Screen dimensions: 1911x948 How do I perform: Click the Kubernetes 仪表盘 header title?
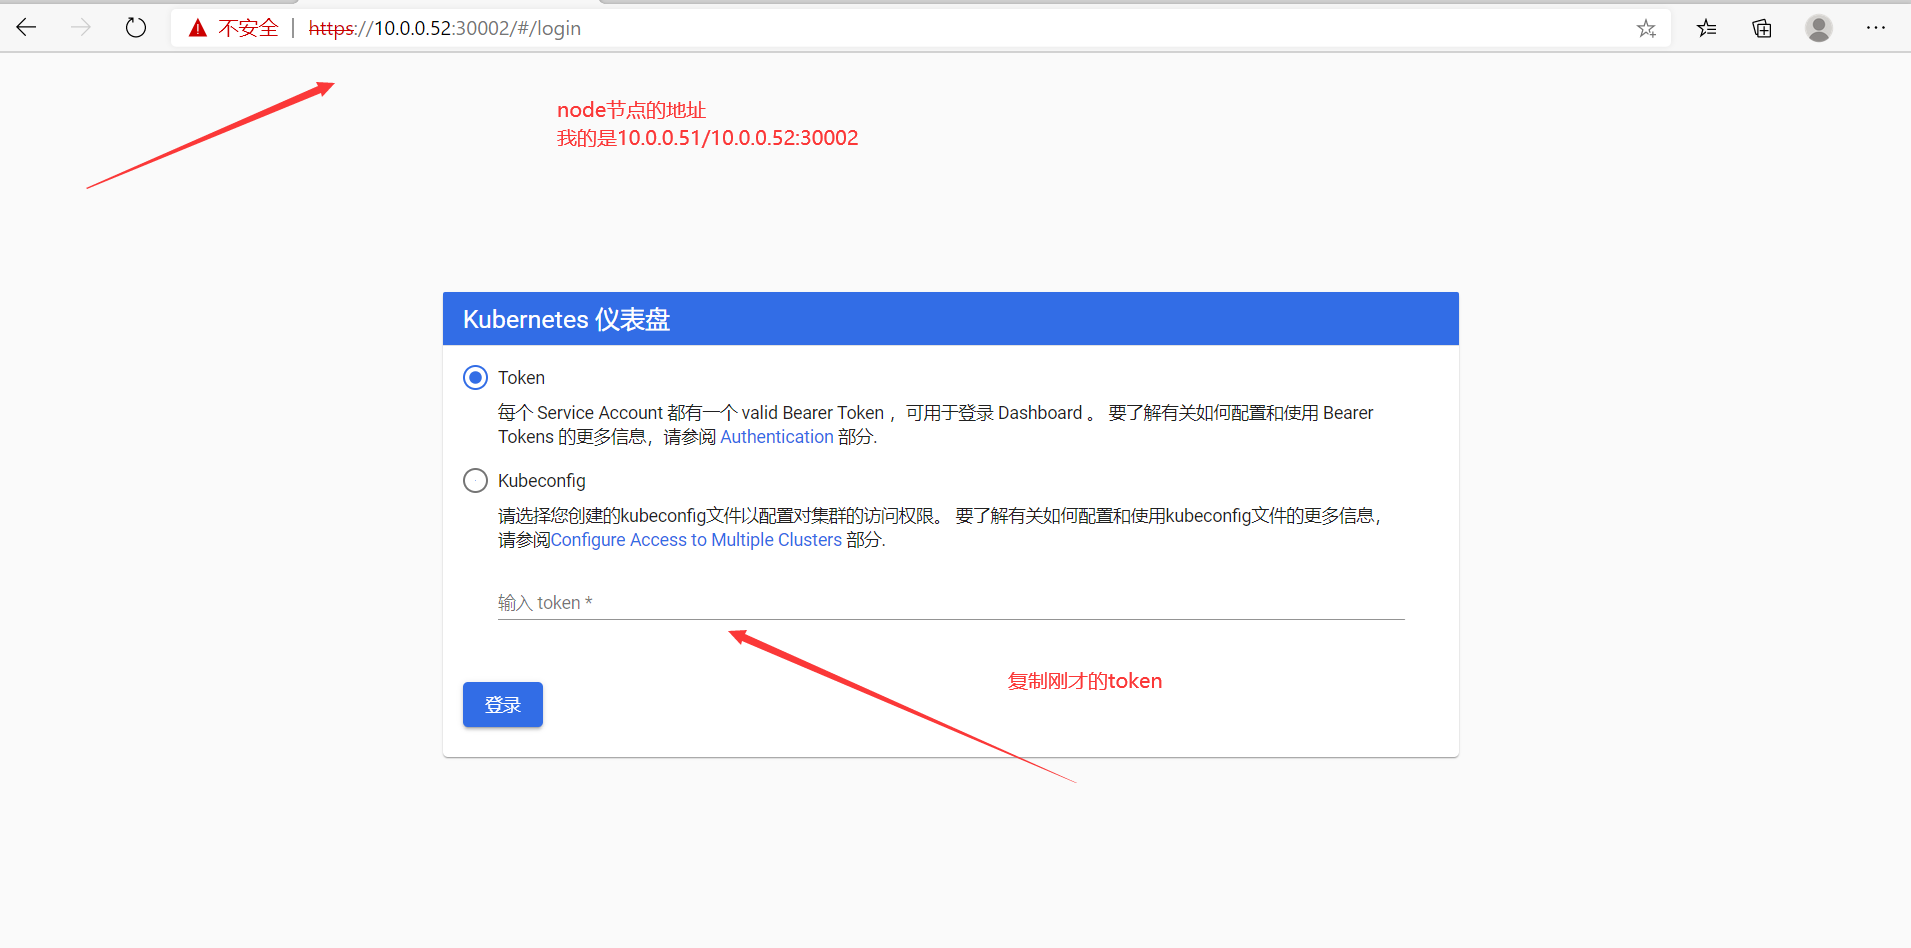coord(566,319)
